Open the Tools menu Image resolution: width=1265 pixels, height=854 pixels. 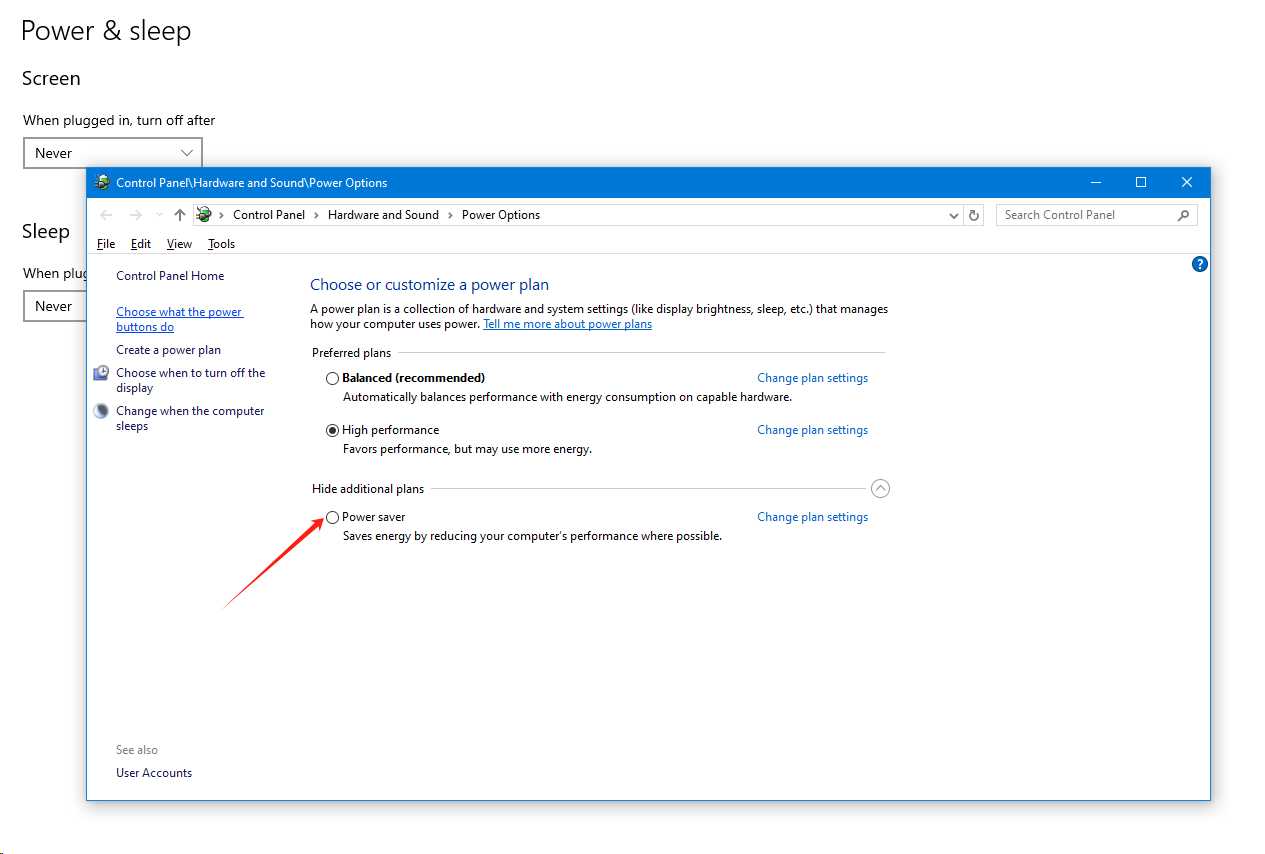[x=221, y=244]
